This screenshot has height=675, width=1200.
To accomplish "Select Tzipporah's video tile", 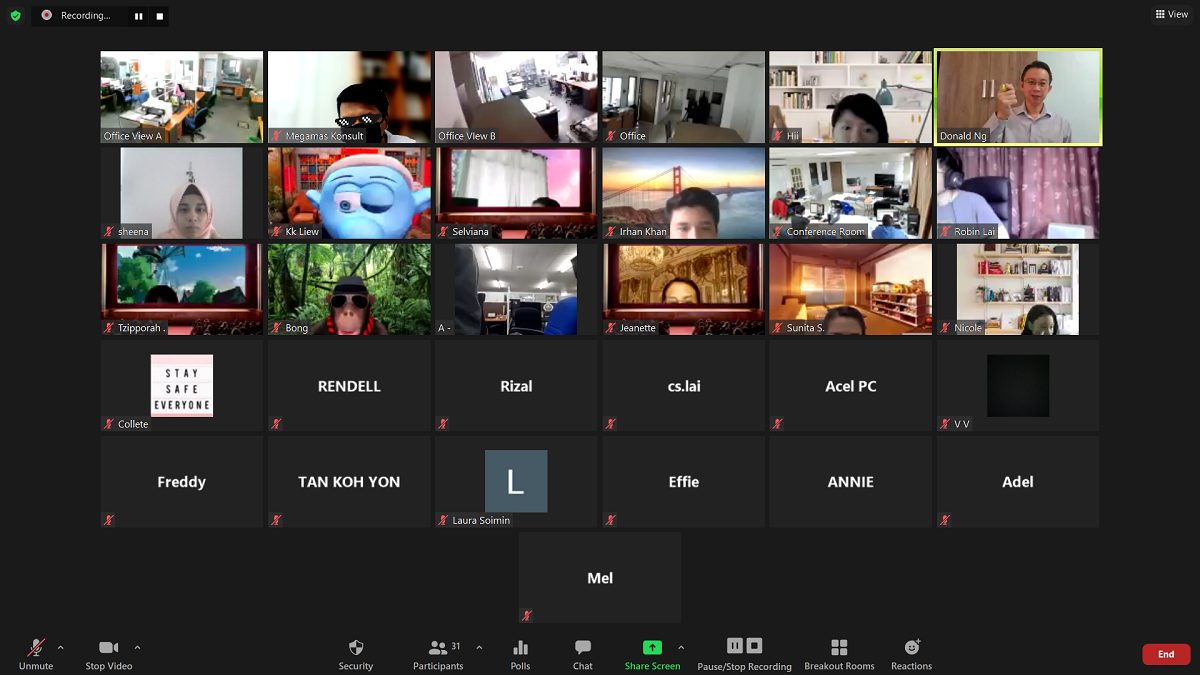I will tap(182, 289).
